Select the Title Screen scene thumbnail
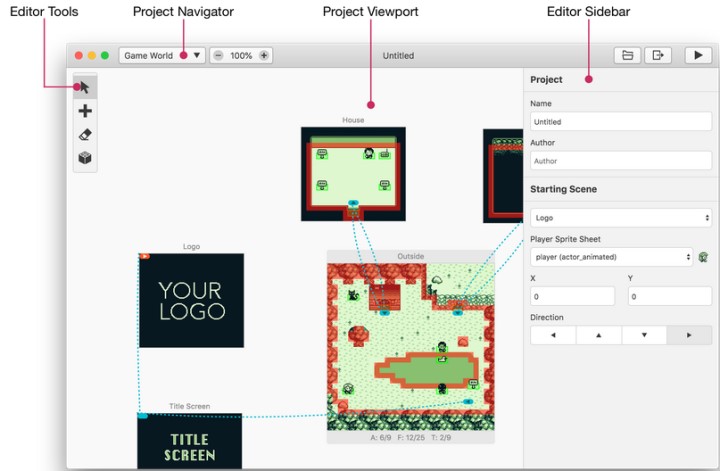 (x=189, y=441)
